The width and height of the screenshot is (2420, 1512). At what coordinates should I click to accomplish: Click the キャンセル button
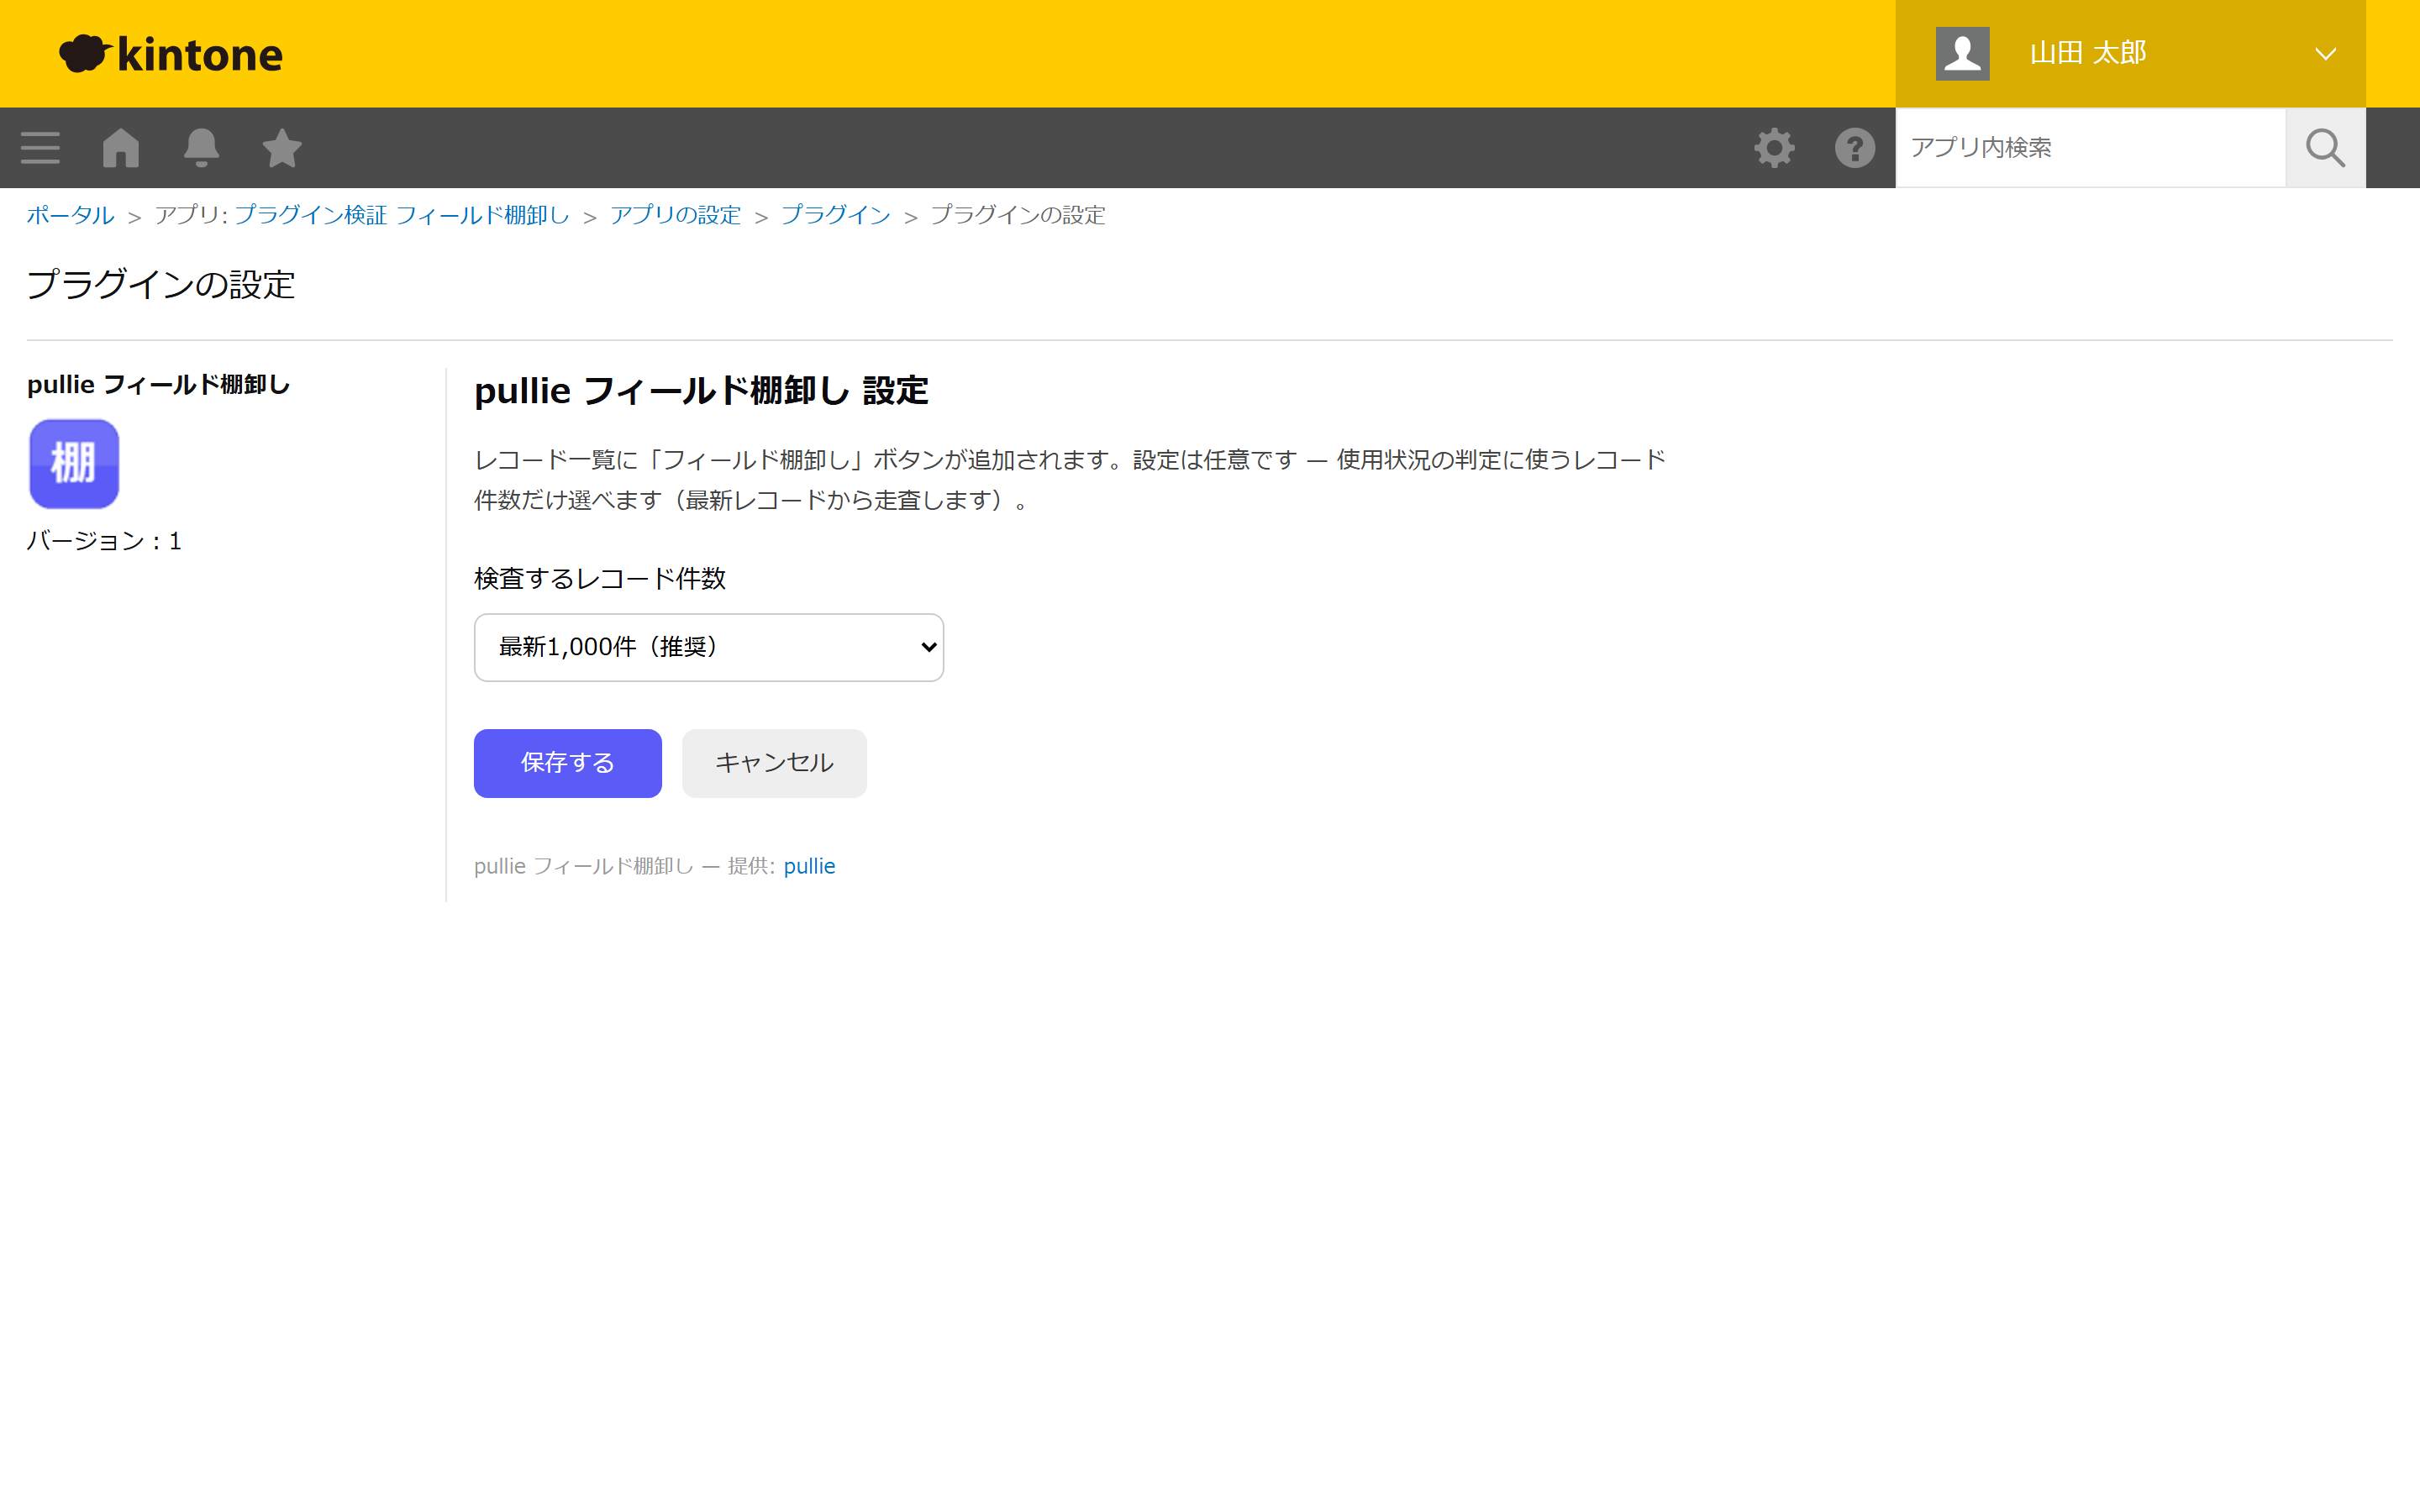pos(774,763)
